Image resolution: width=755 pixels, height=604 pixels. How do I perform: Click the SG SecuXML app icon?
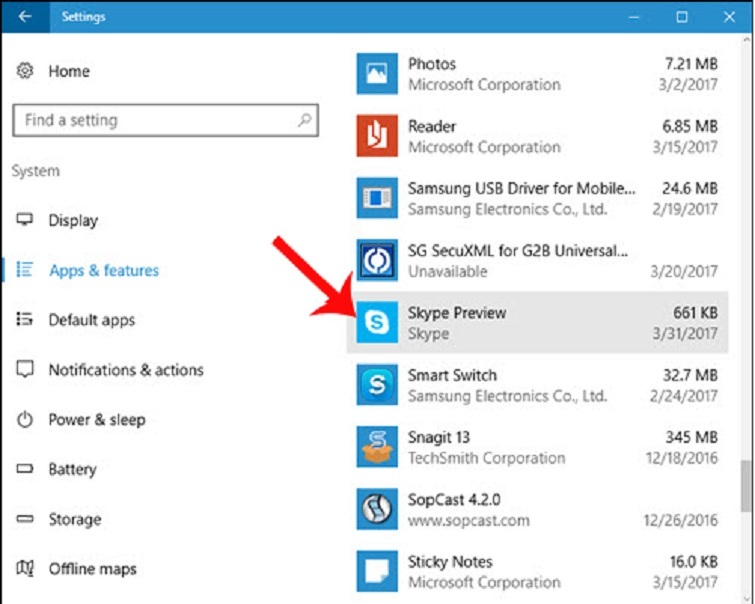click(377, 260)
